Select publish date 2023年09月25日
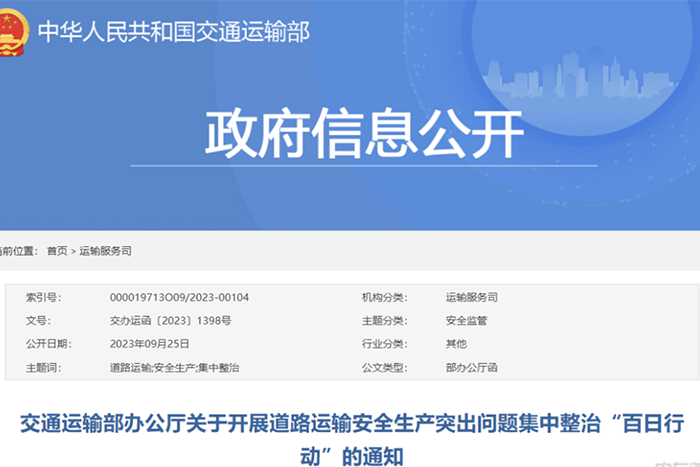 (x=150, y=344)
